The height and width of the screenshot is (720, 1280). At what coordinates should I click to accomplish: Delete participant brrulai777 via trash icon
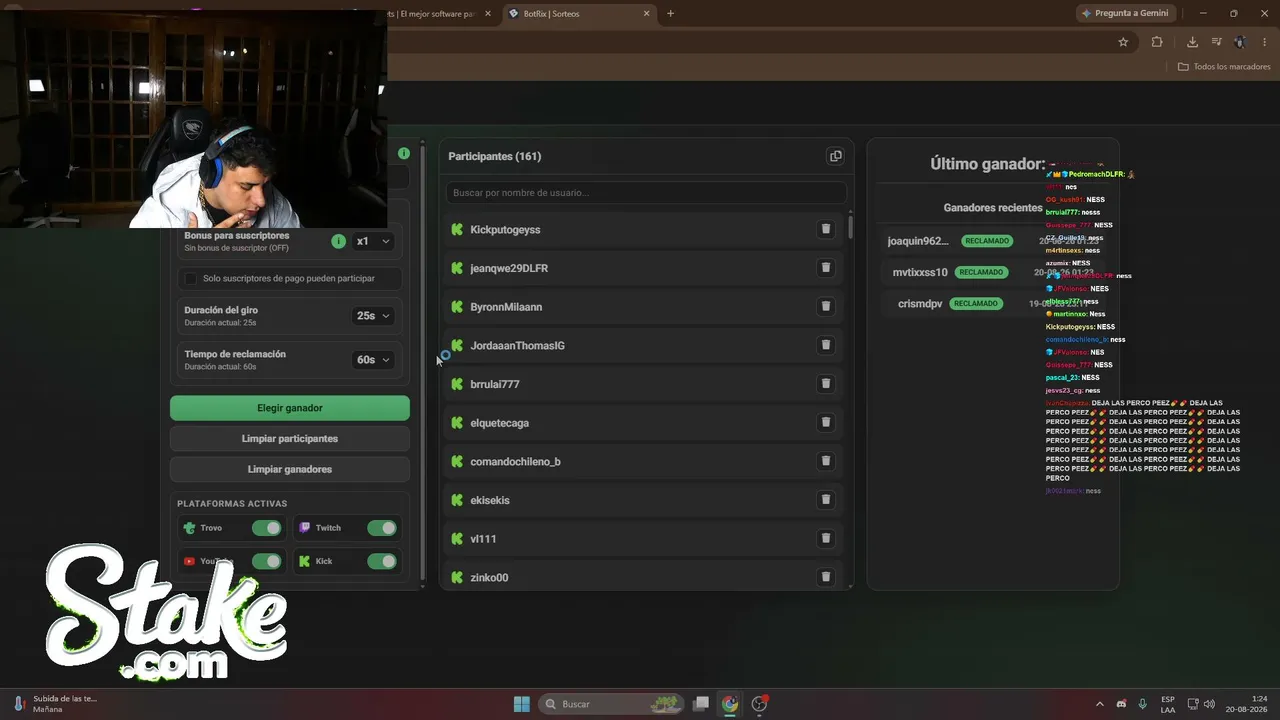point(826,384)
